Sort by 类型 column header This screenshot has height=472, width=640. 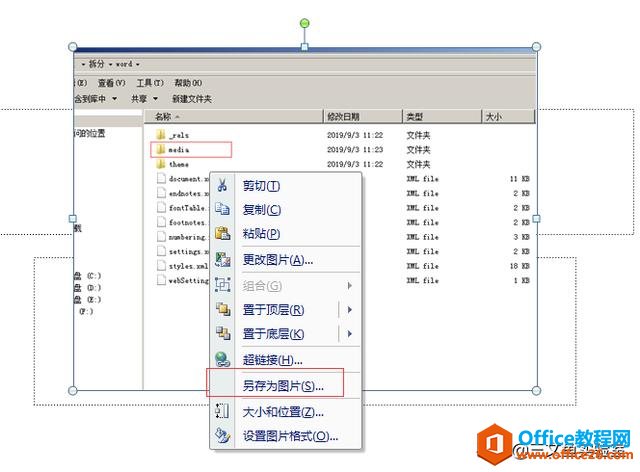pyautogui.click(x=442, y=117)
